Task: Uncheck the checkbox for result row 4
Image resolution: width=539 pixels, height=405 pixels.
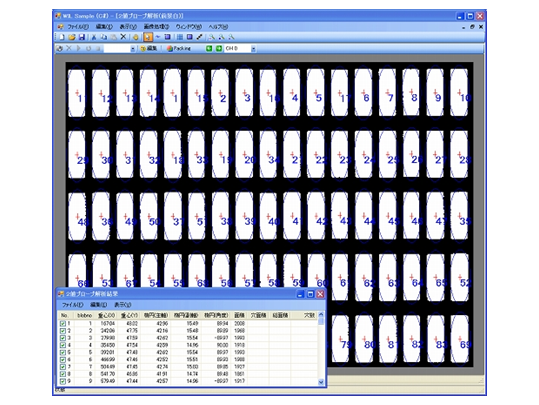Action: [63, 345]
